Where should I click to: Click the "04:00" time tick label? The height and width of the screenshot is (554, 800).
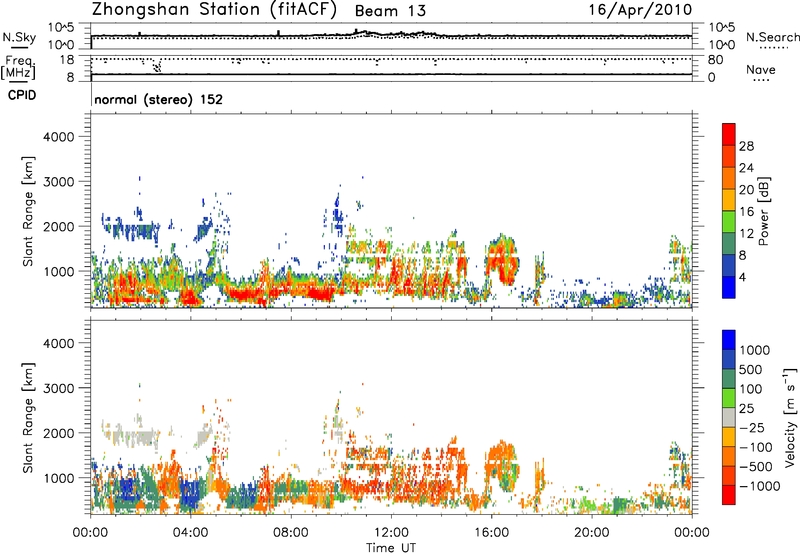(x=191, y=533)
